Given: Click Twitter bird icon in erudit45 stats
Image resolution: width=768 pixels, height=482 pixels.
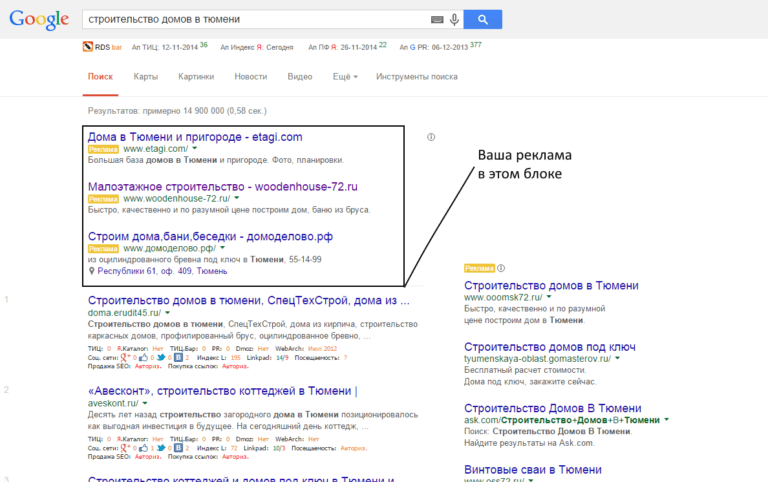Looking at the screenshot, I should click(161, 358).
